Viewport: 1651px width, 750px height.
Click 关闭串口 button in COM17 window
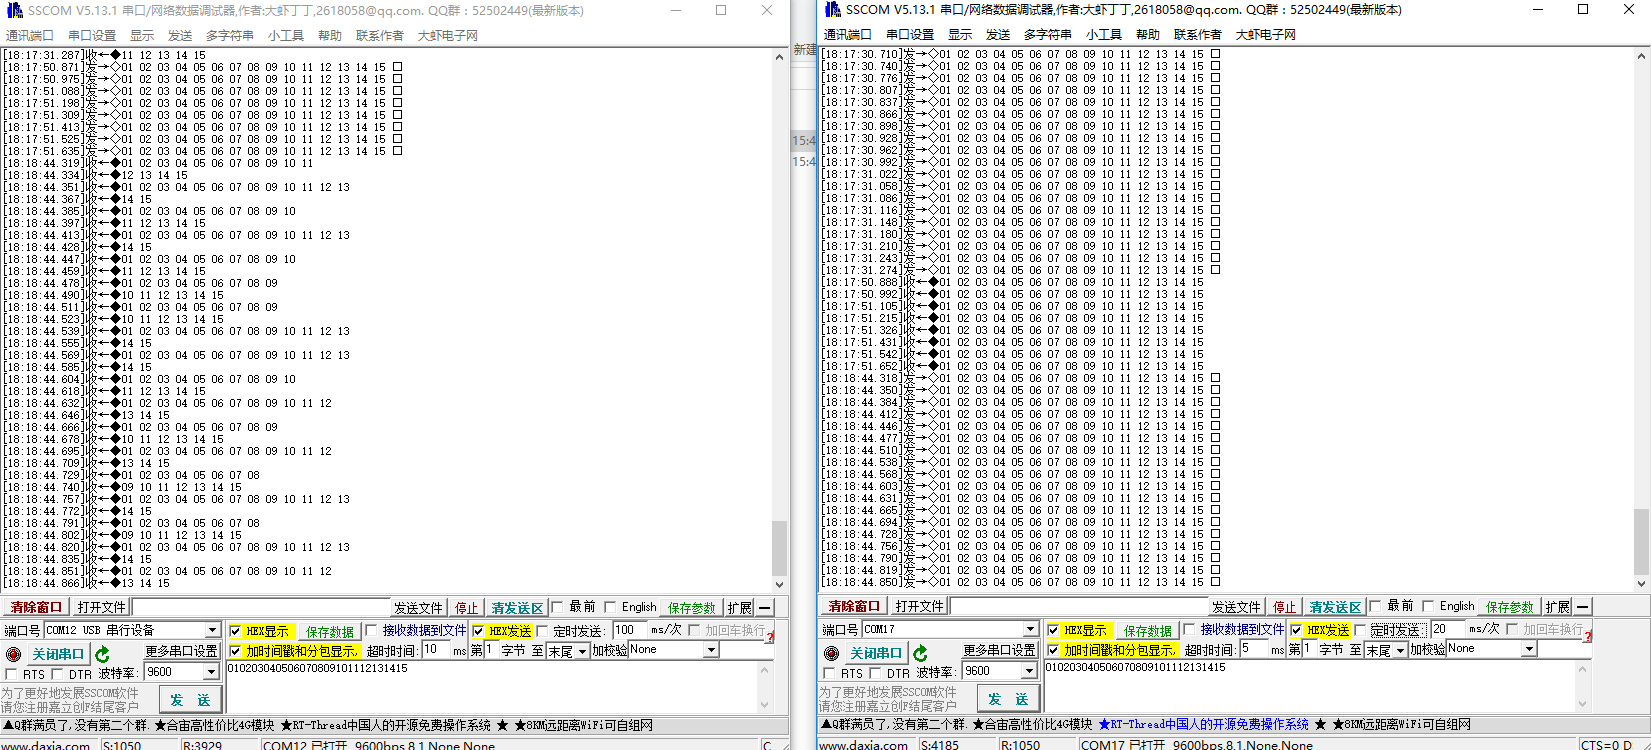pyautogui.click(x=876, y=653)
